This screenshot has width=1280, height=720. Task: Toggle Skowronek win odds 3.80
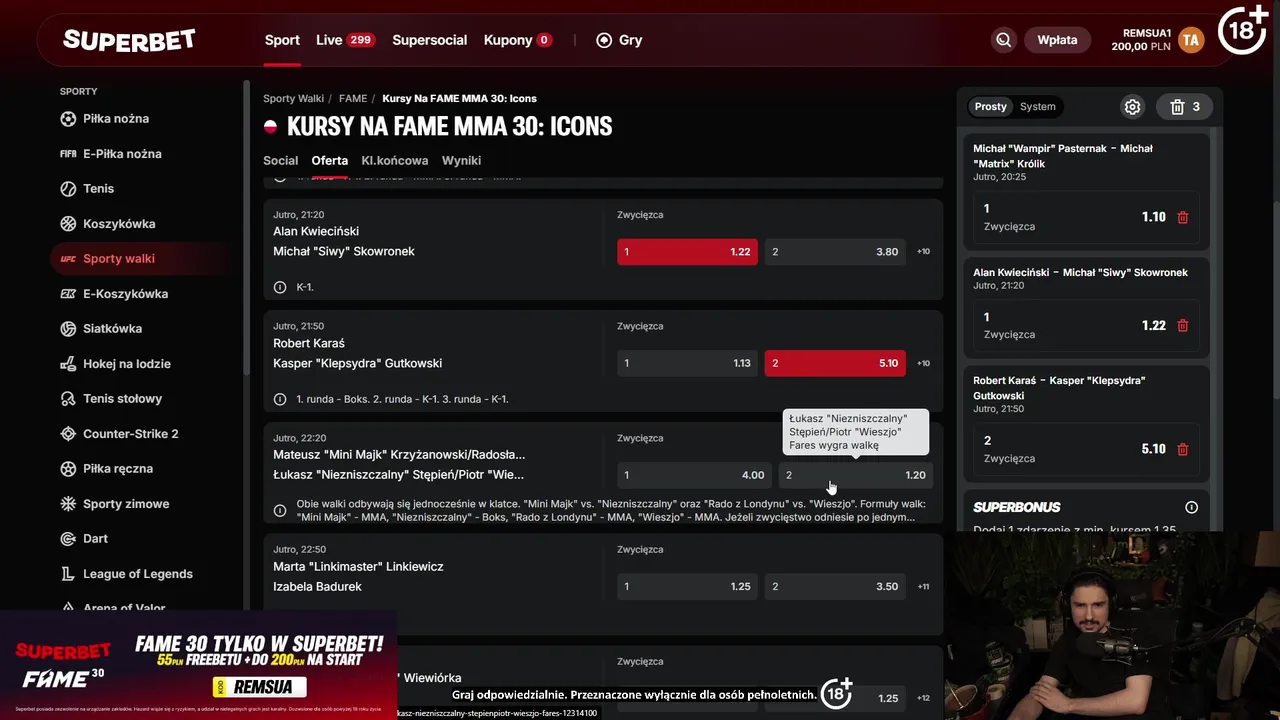(x=835, y=252)
